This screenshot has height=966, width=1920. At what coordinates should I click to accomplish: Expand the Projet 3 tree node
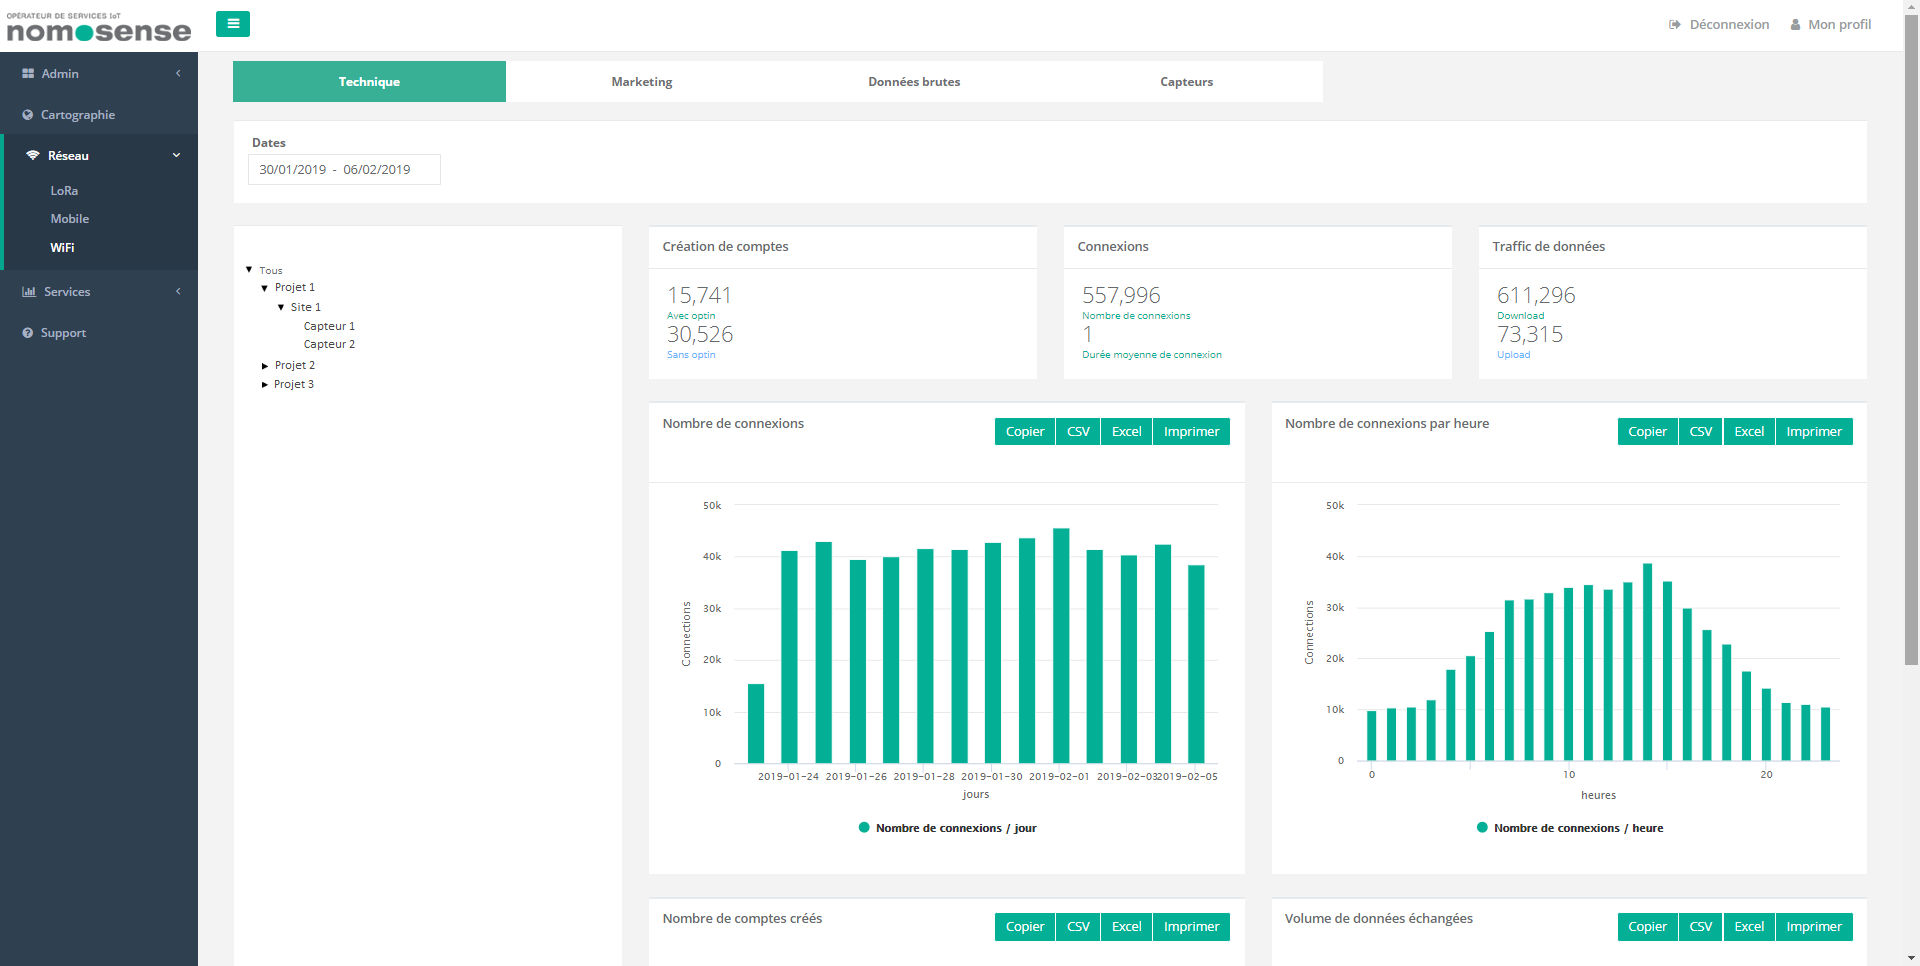265,385
